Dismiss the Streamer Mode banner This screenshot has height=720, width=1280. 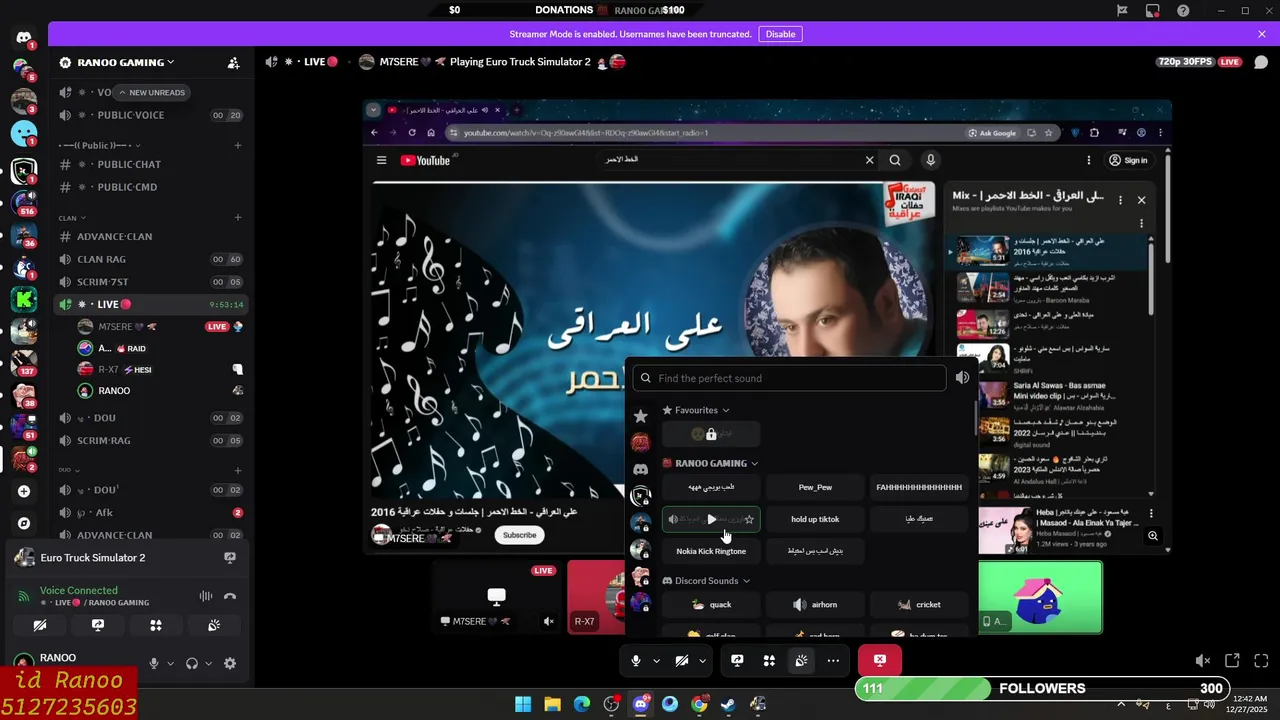(1262, 34)
